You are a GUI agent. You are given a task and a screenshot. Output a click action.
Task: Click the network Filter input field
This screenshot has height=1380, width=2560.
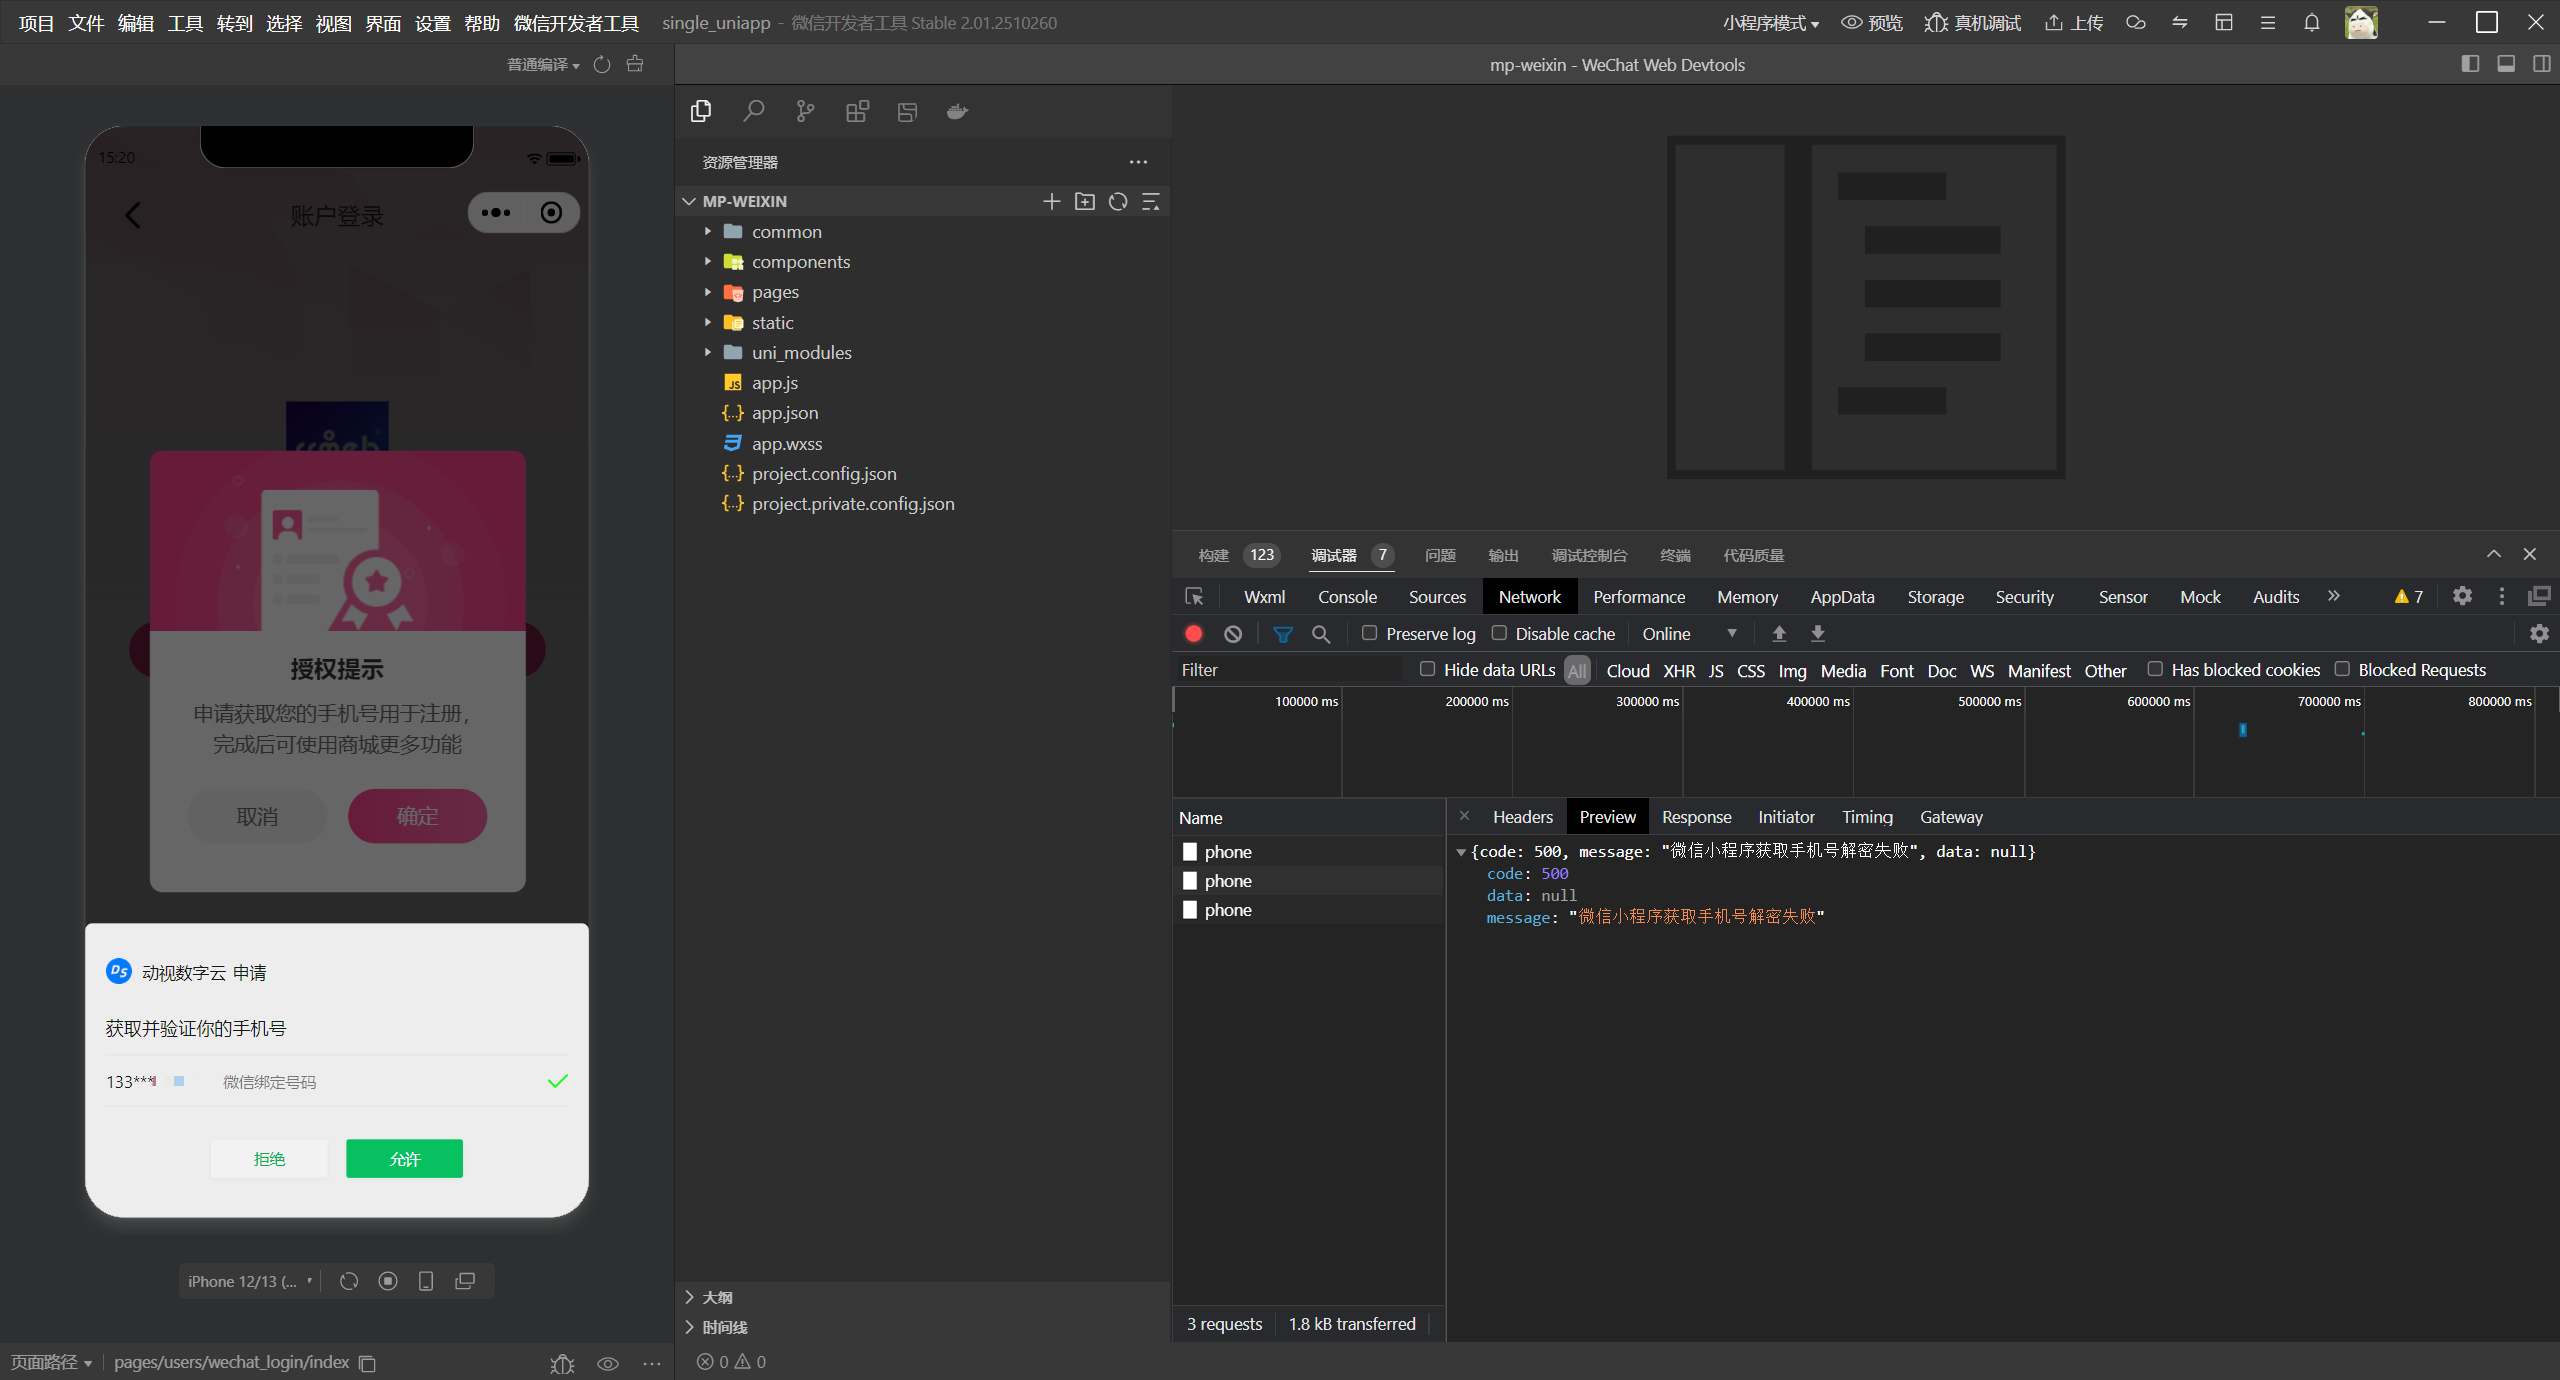(x=1290, y=670)
